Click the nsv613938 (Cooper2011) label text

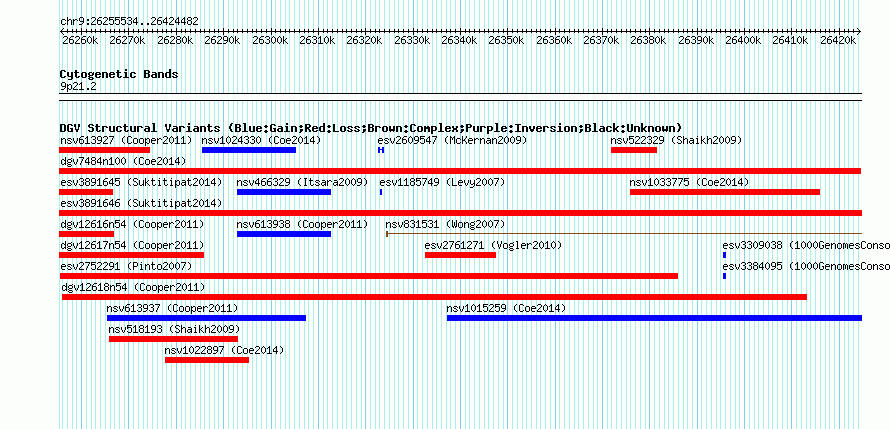tap(303, 224)
